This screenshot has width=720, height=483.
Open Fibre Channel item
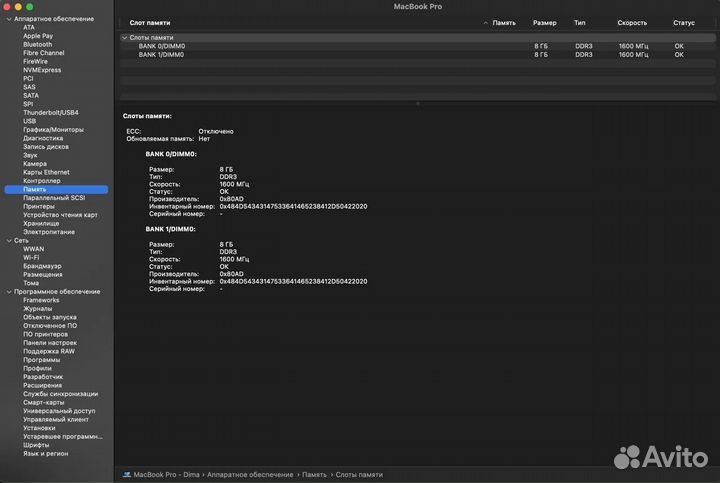[x=44, y=53]
